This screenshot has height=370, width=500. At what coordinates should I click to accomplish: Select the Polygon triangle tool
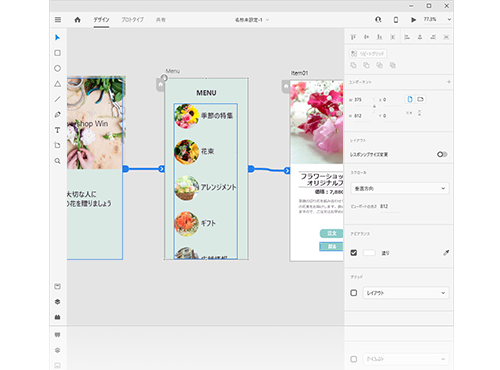click(57, 84)
